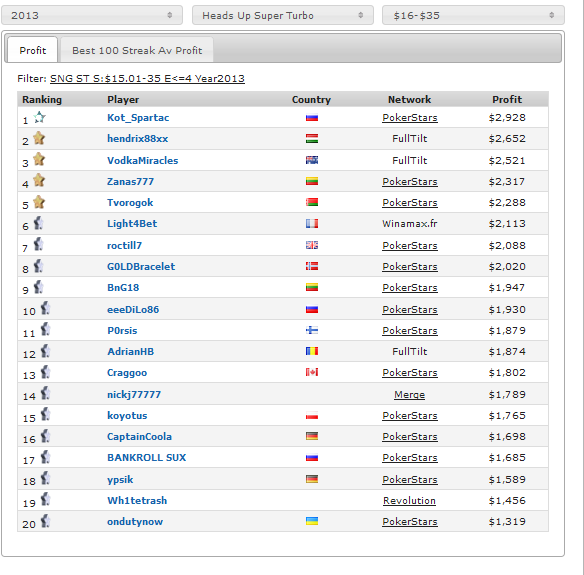Expand the $16-$35 stake dropdown
This screenshot has height=575, width=584.
click(473, 15)
